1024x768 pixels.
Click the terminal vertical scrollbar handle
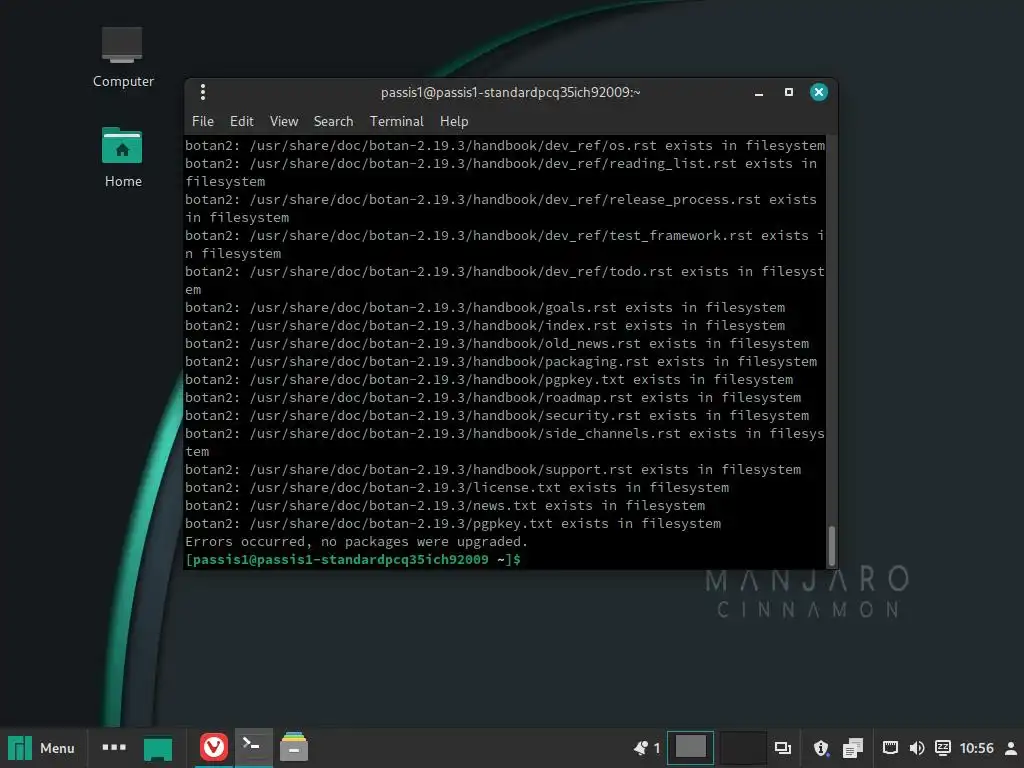click(831, 545)
